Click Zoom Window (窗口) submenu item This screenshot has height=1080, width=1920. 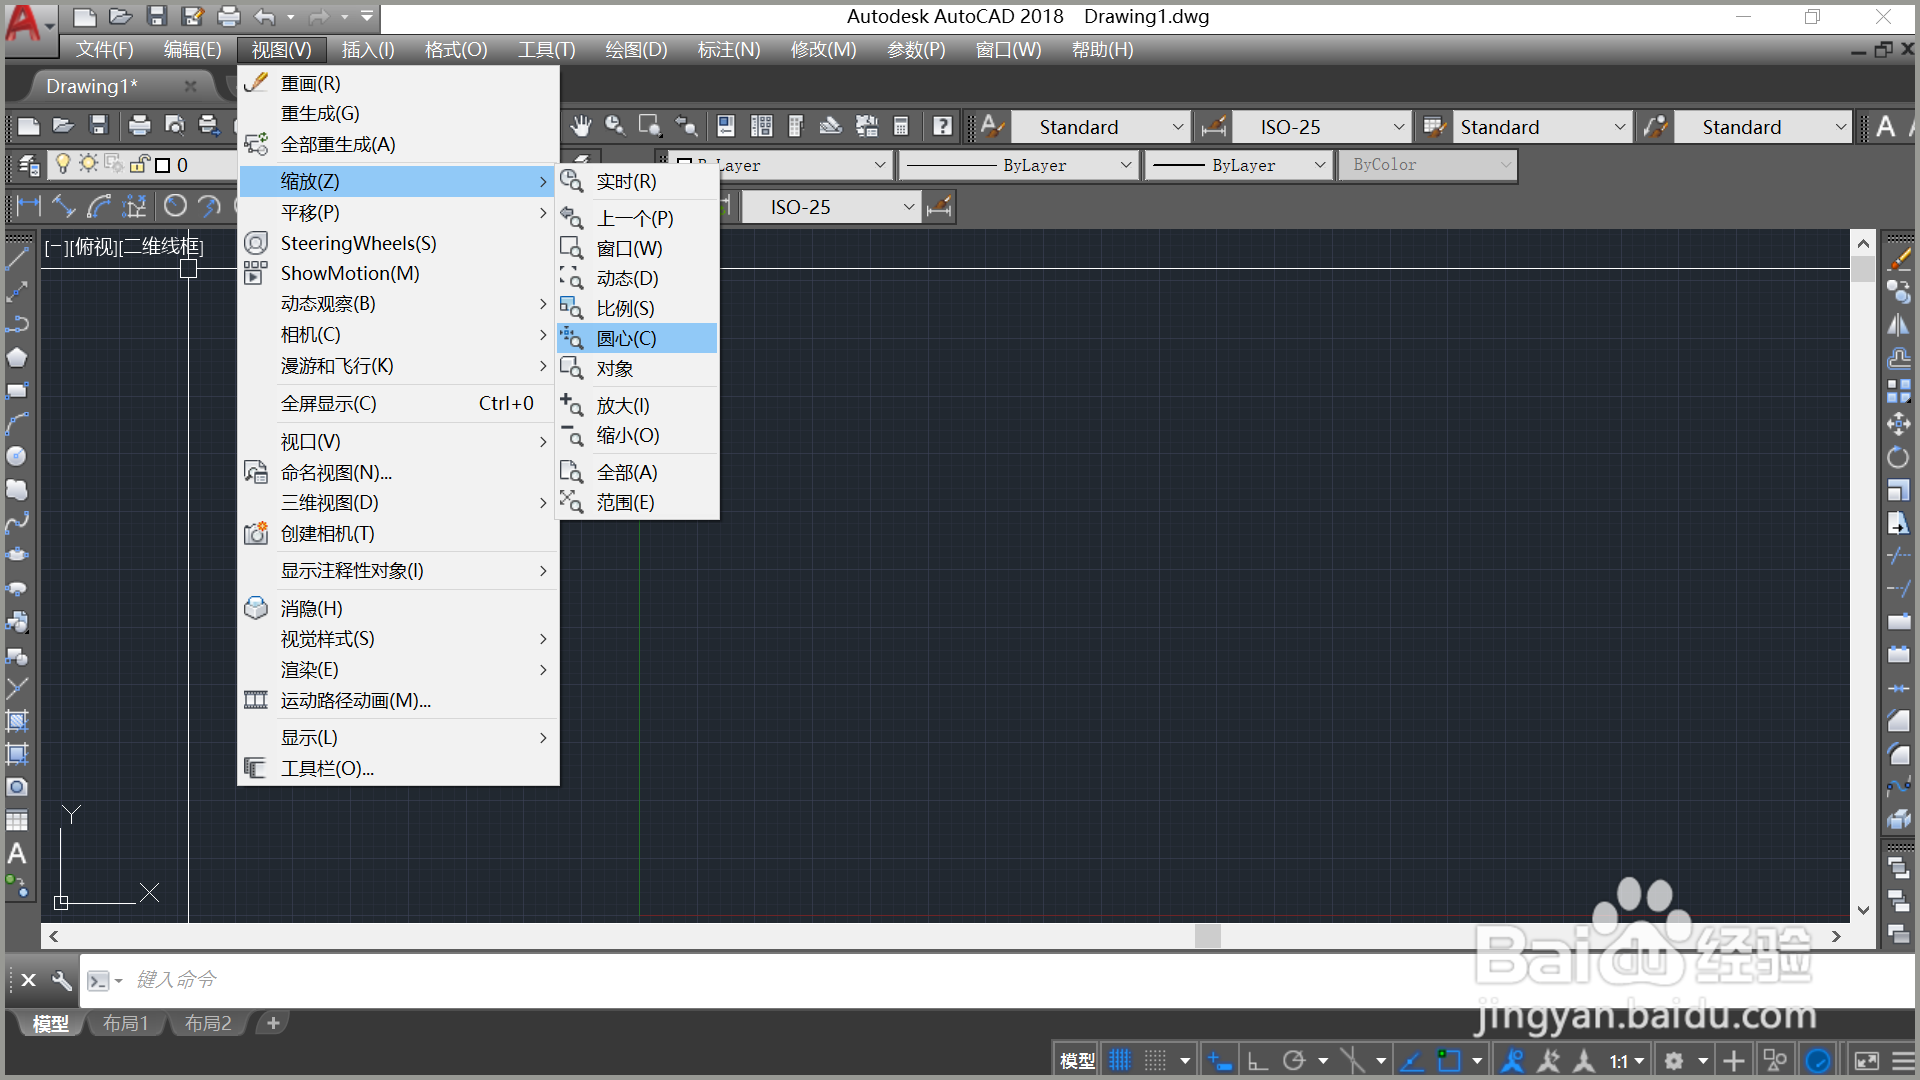[629, 248]
